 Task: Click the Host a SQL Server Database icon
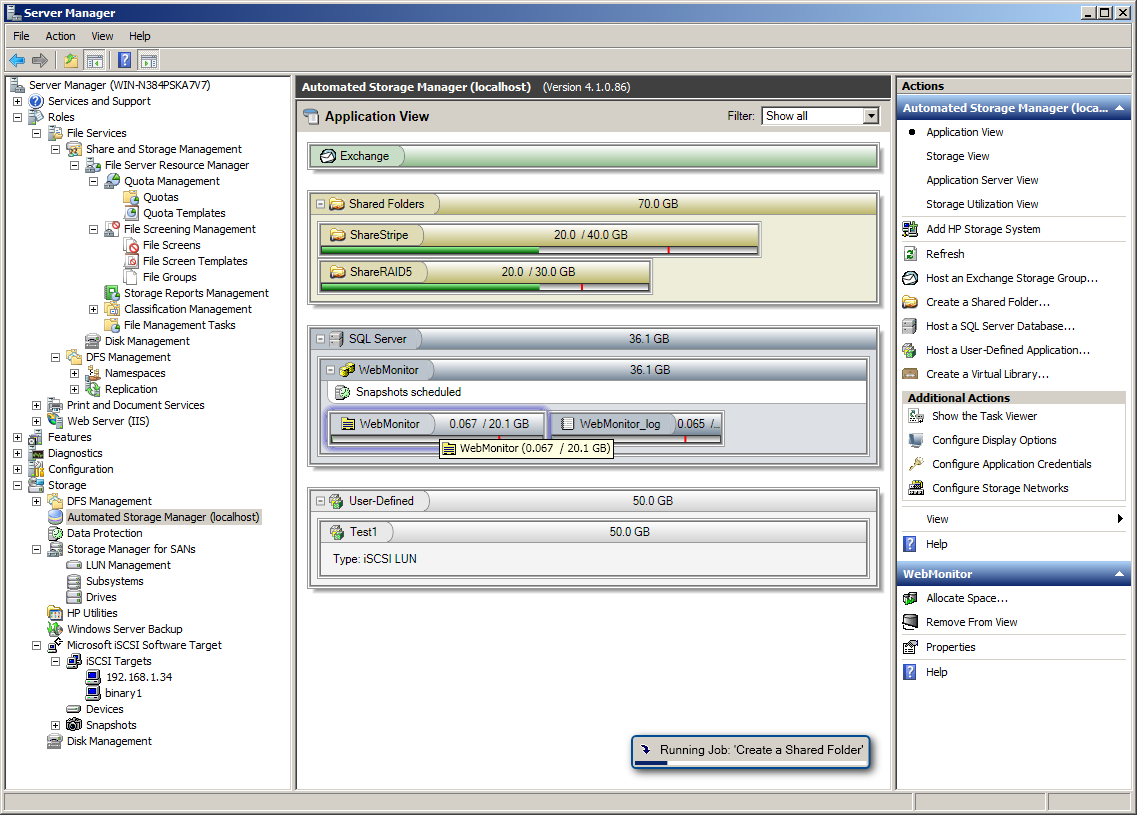[x=910, y=326]
